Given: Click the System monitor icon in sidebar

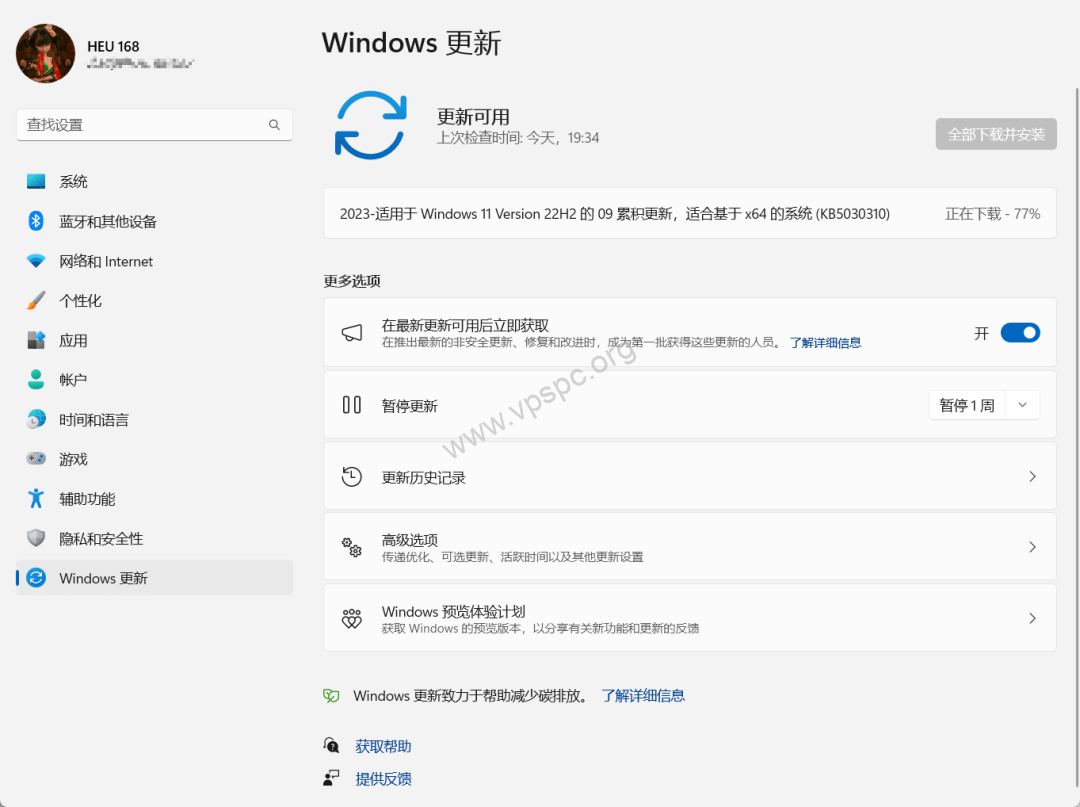Looking at the screenshot, I should click(x=36, y=182).
